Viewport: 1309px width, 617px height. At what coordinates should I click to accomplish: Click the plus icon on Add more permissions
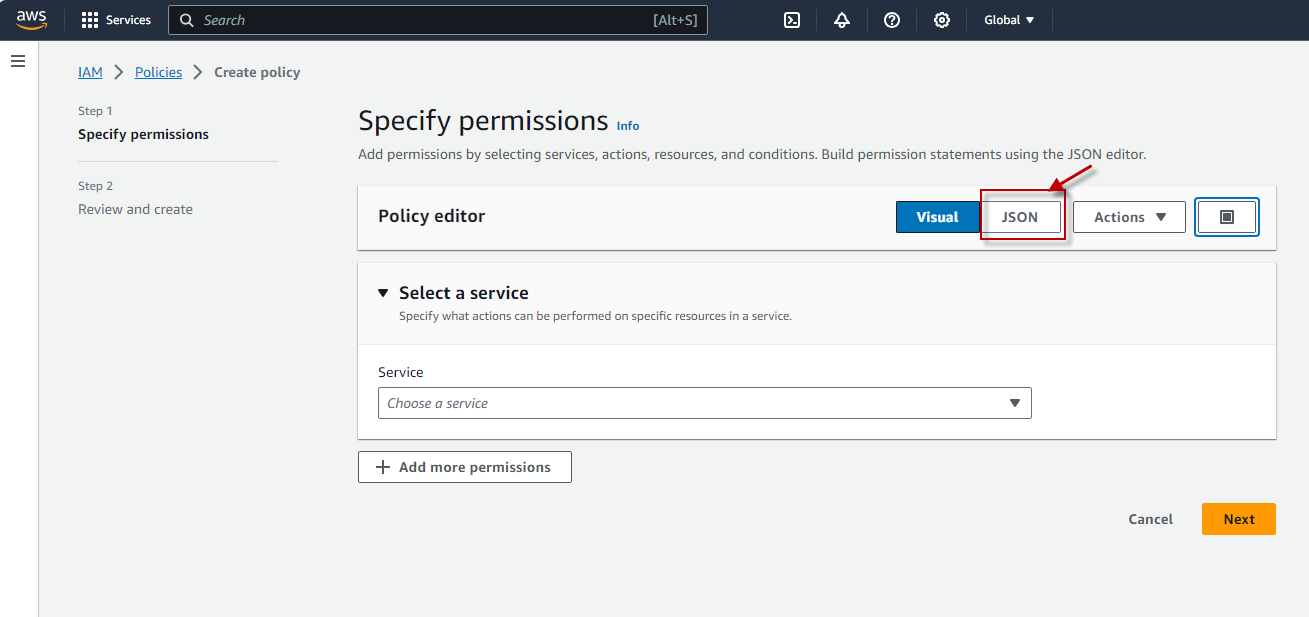(x=383, y=467)
